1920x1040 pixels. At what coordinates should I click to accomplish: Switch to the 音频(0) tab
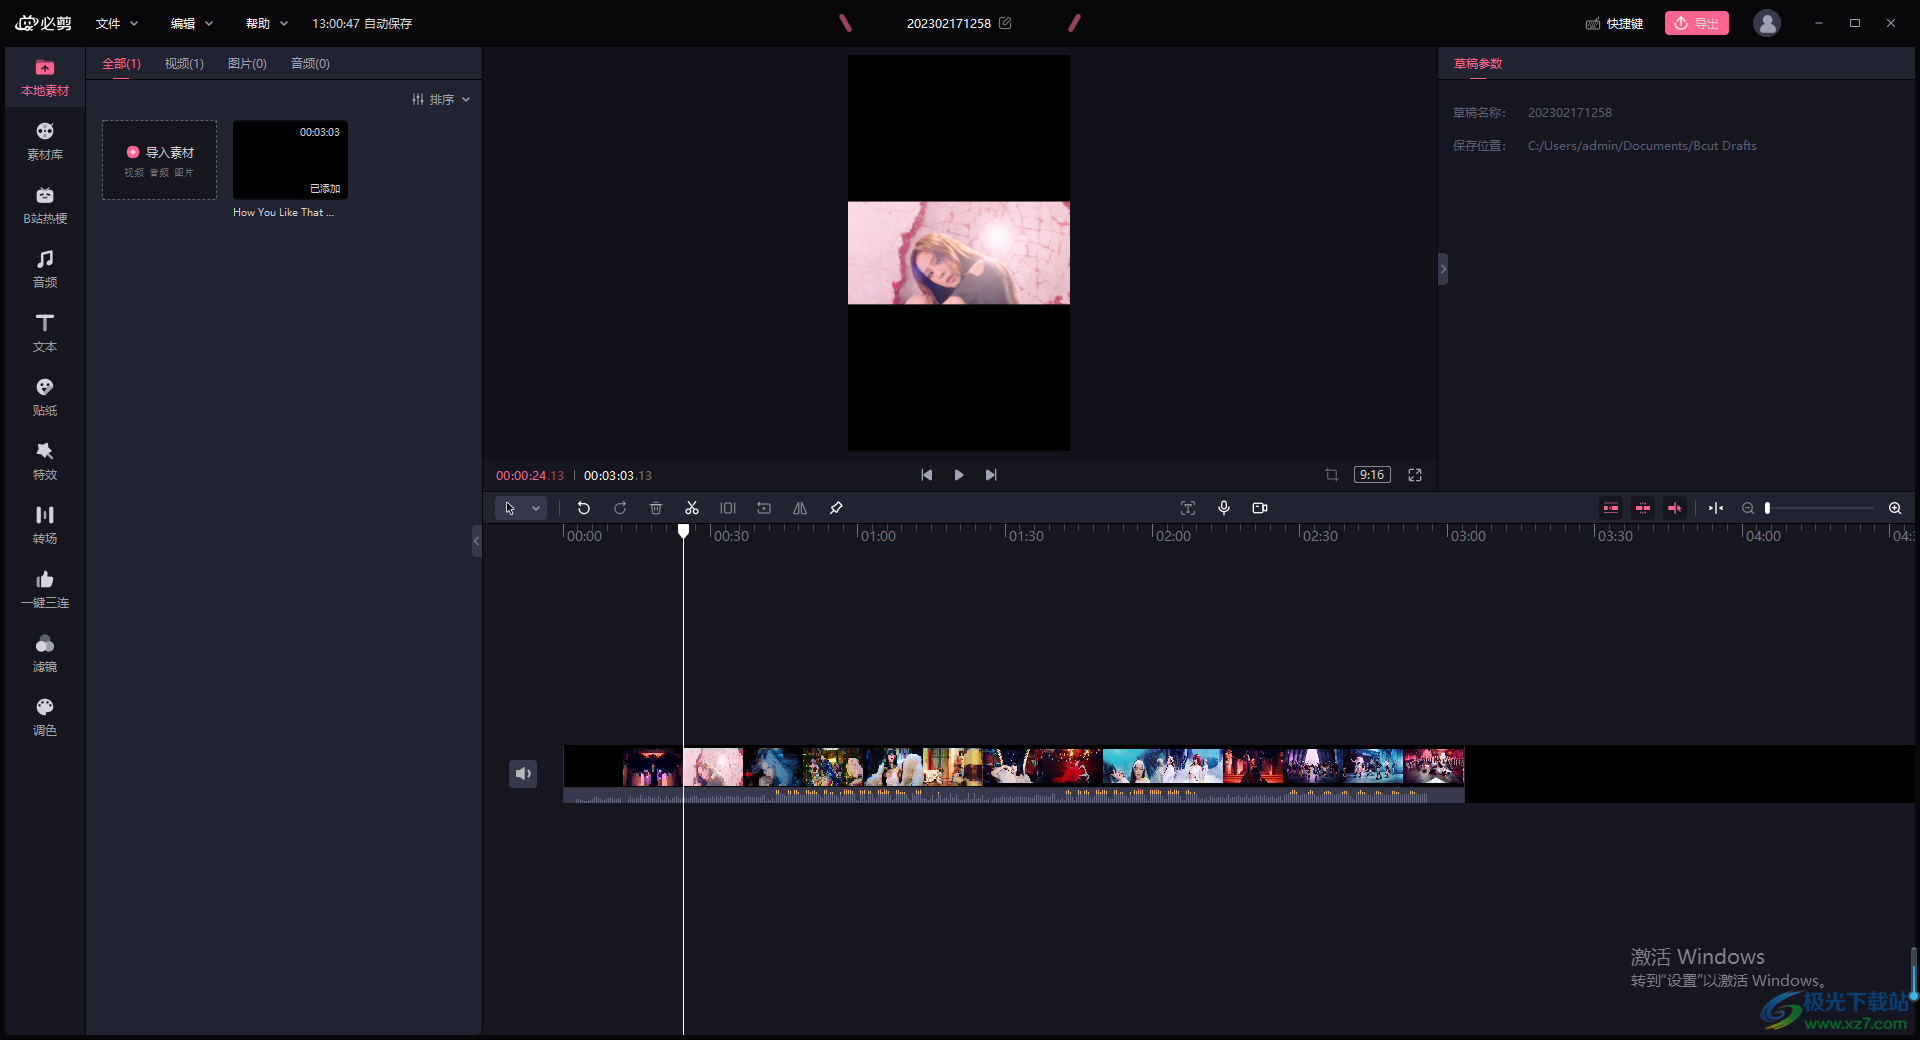[x=310, y=63]
